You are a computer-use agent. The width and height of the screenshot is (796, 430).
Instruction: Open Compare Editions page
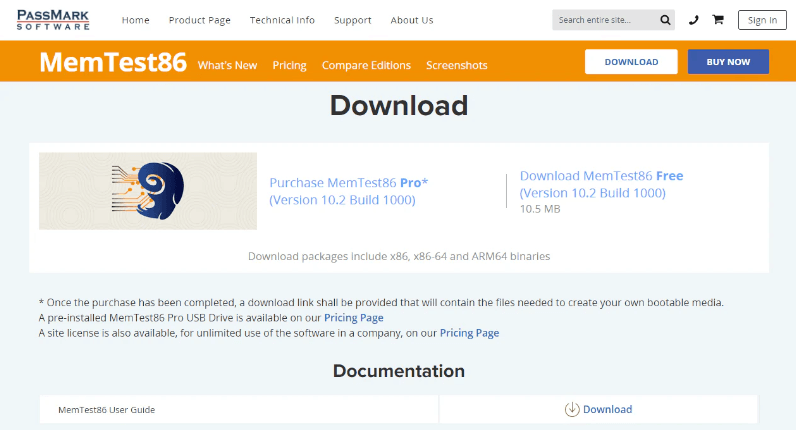(x=366, y=65)
